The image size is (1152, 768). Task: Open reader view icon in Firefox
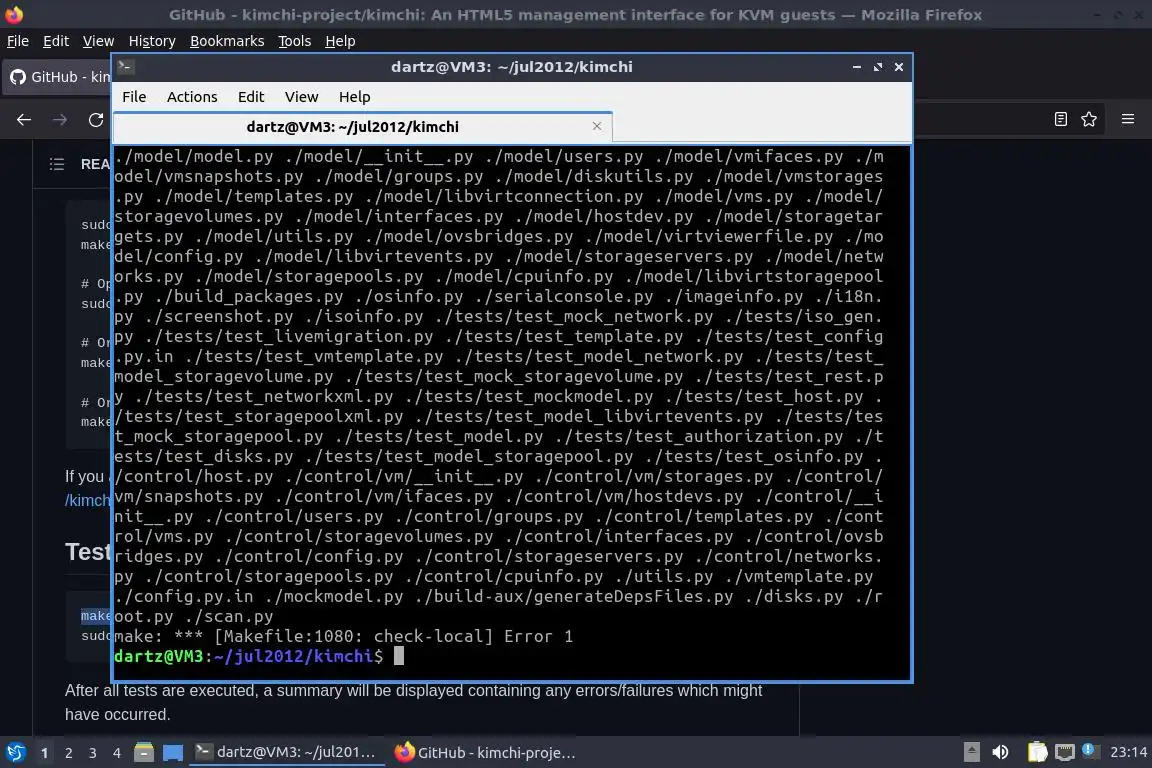pyautogui.click(x=1060, y=119)
